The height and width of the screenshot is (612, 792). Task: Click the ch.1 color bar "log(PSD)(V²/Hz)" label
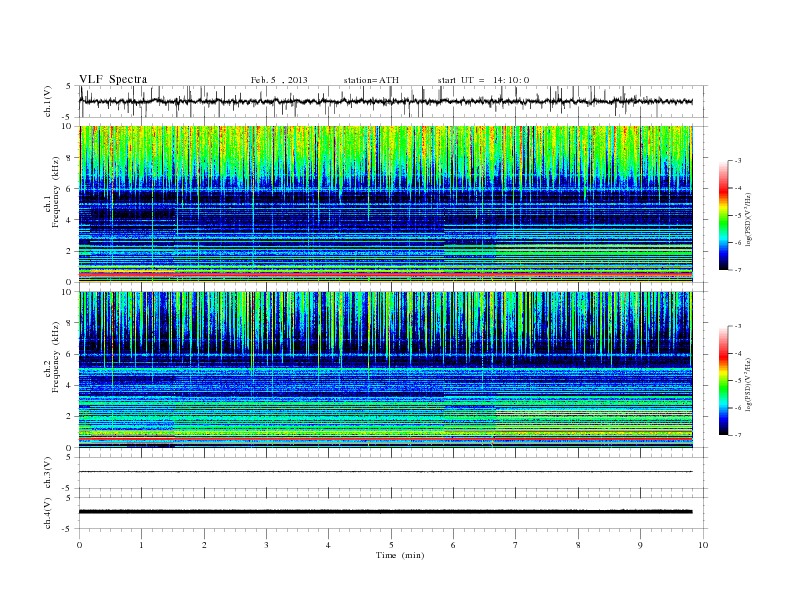click(749, 220)
